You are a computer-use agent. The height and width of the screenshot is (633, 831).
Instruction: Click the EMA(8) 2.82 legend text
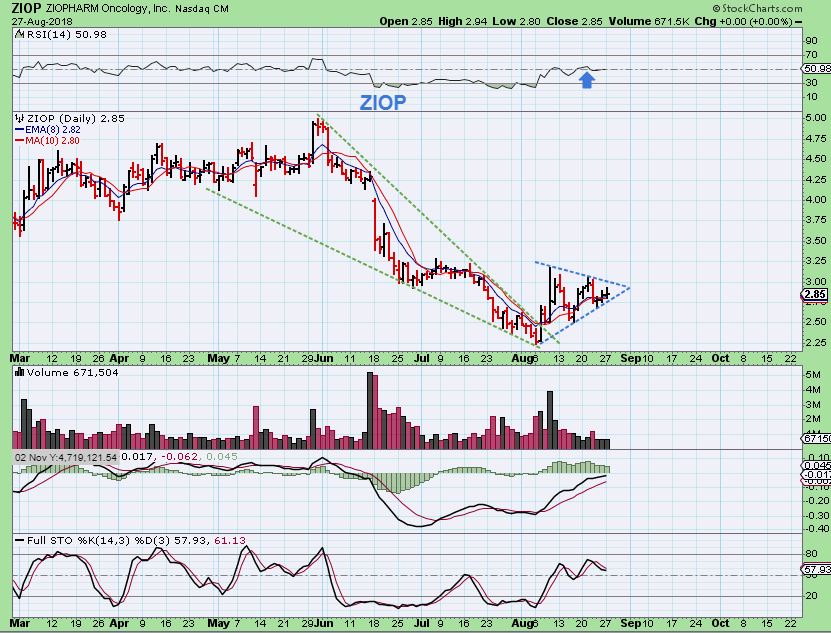pyautogui.click(x=53, y=130)
